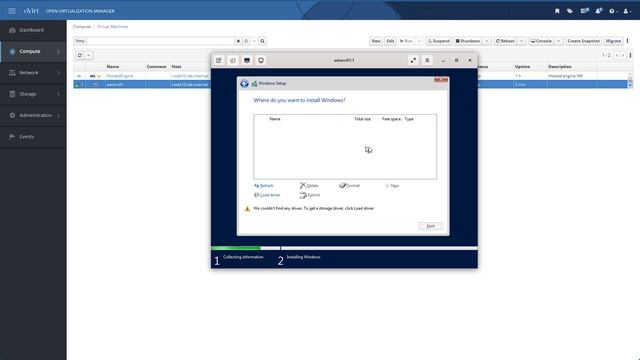Open the Run options dropdown arrow
This screenshot has height=360, width=640.
click(419, 41)
